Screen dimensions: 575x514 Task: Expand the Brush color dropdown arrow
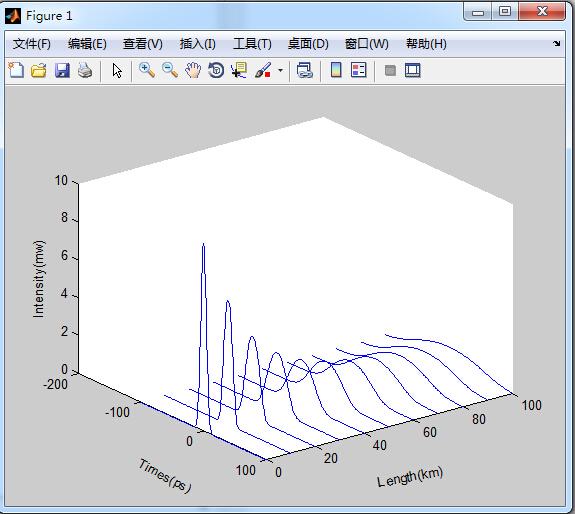281,70
